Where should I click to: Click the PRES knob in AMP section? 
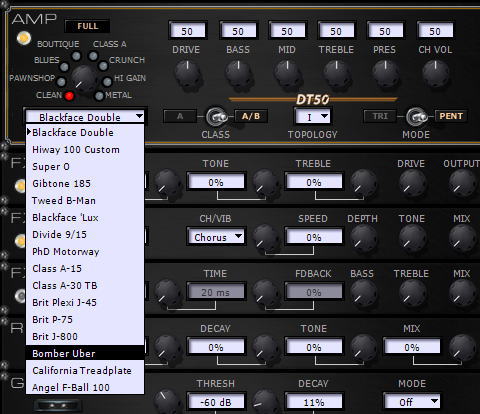point(386,73)
